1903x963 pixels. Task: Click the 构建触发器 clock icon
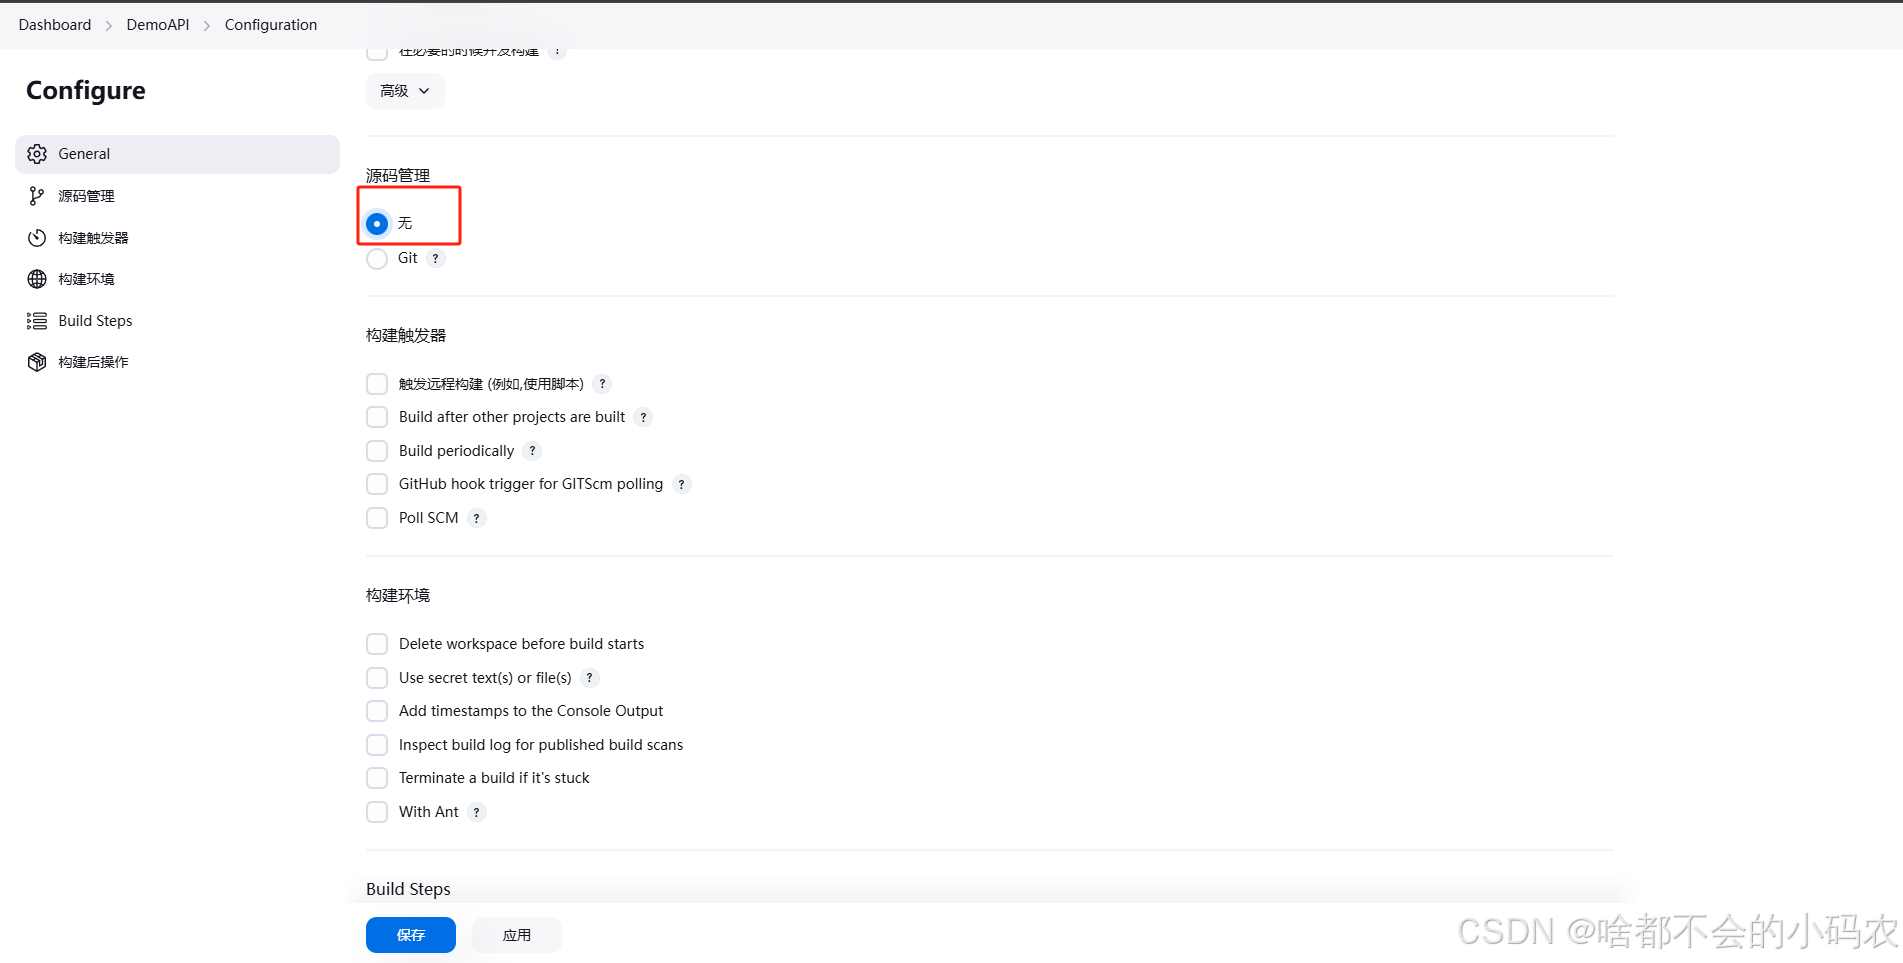coord(36,238)
